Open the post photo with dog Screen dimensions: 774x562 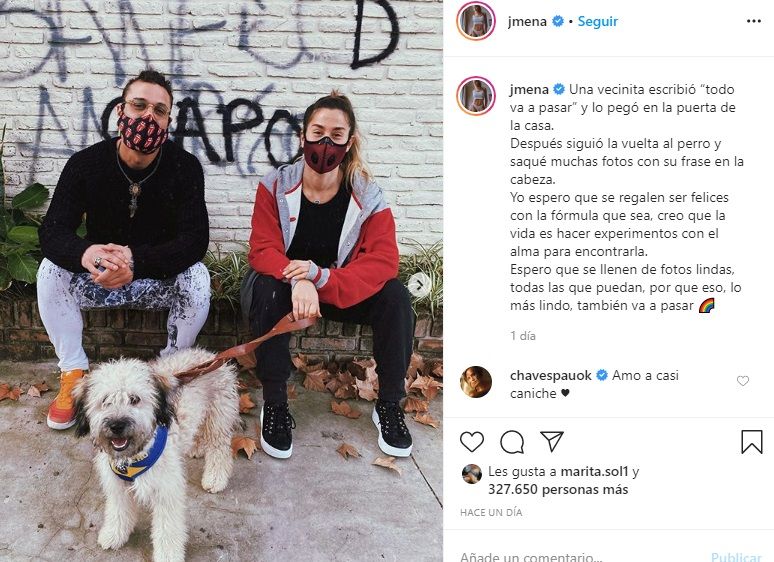tap(221, 281)
